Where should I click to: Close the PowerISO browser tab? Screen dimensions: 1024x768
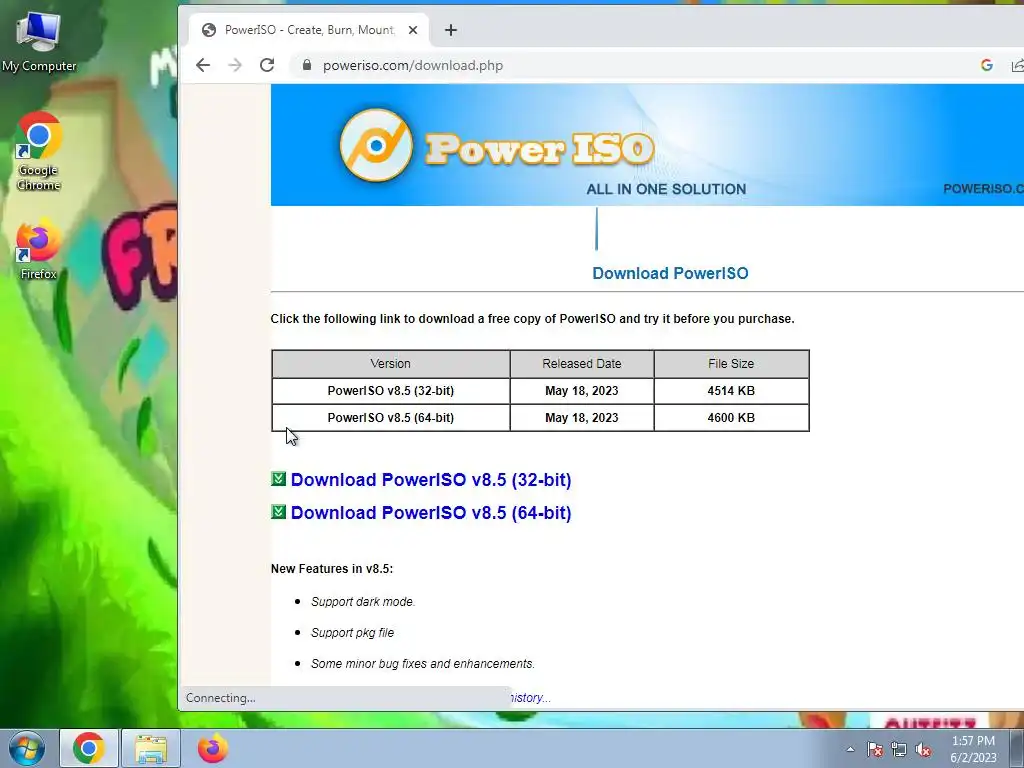pyautogui.click(x=413, y=30)
